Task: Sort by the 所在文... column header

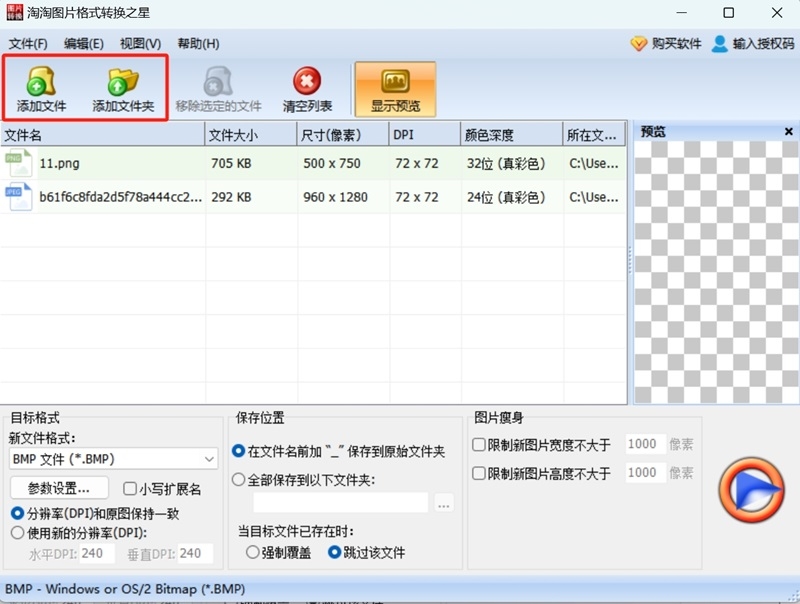Action: [x=594, y=135]
